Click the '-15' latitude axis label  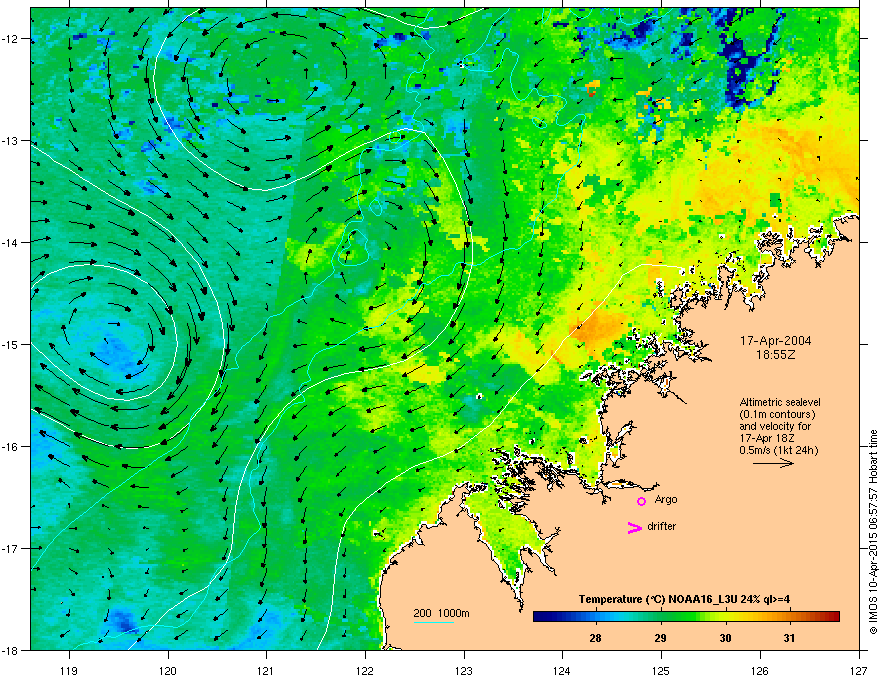click(x=11, y=344)
